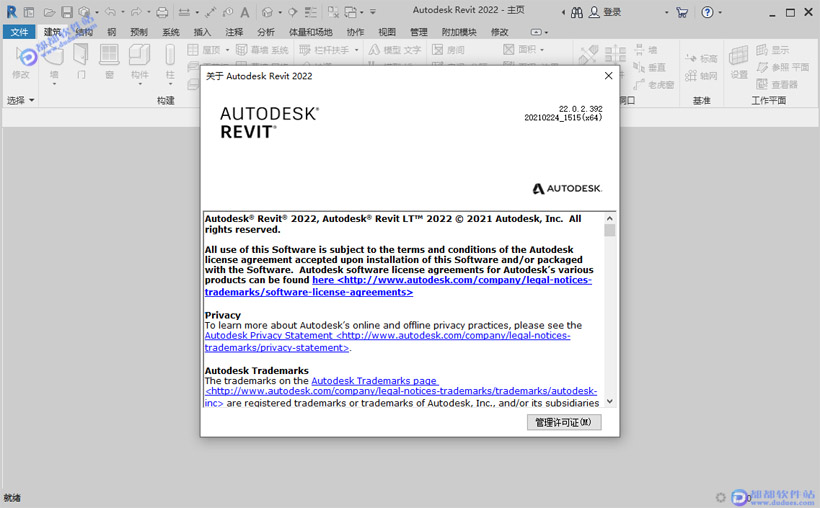This screenshot has height=508, width=820.
Task: Open the Switch Windows dropdown arrow
Action: (361, 12)
